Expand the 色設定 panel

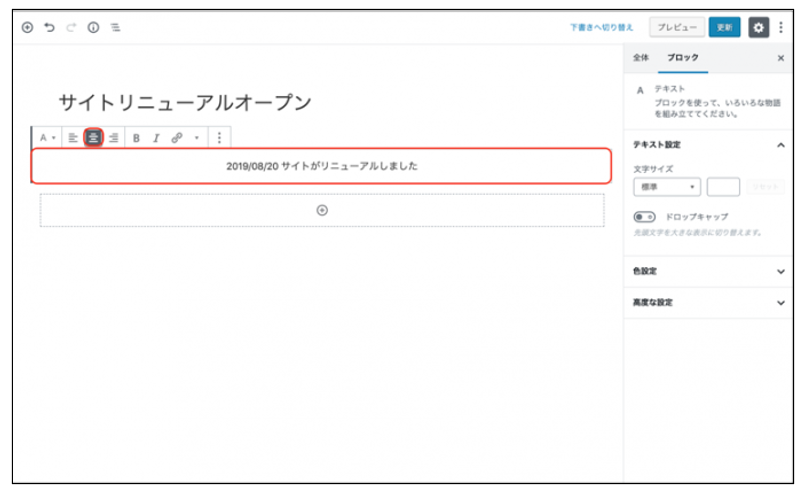[708, 271]
